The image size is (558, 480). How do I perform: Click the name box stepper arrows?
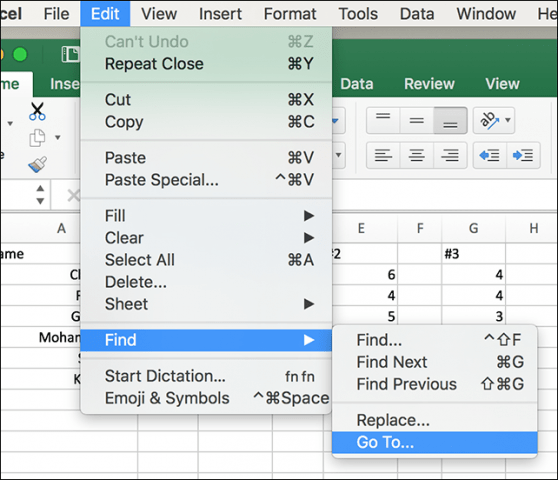[x=40, y=195]
